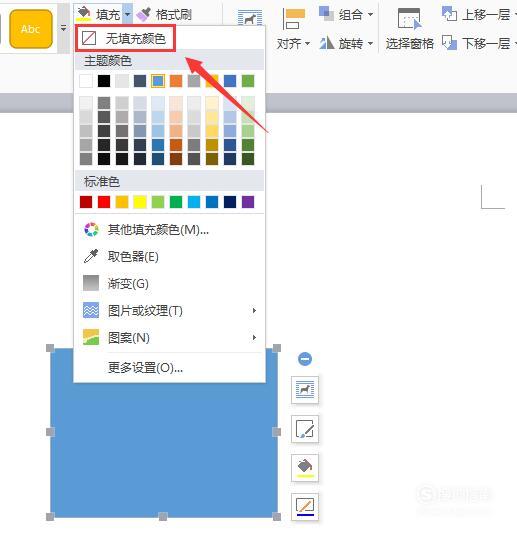The image size is (517, 541).
Task: Expand Picture or Texture submenu arrow
Action: [x=254, y=311]
